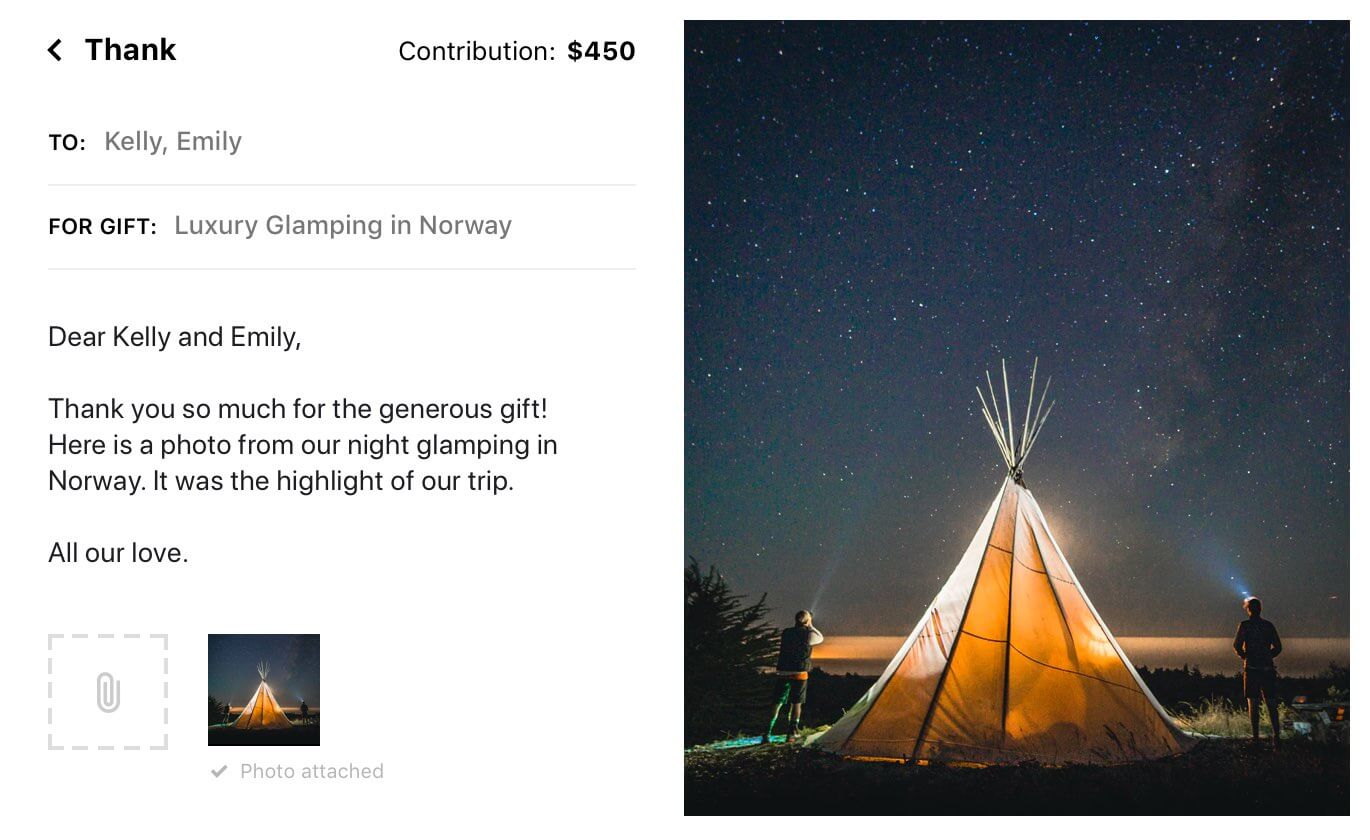Image resolution: width=1370 pixels, height=840 pixels.
Task: Collapse the thank-you note view with back arrow
Action: (x=55, y=49)
